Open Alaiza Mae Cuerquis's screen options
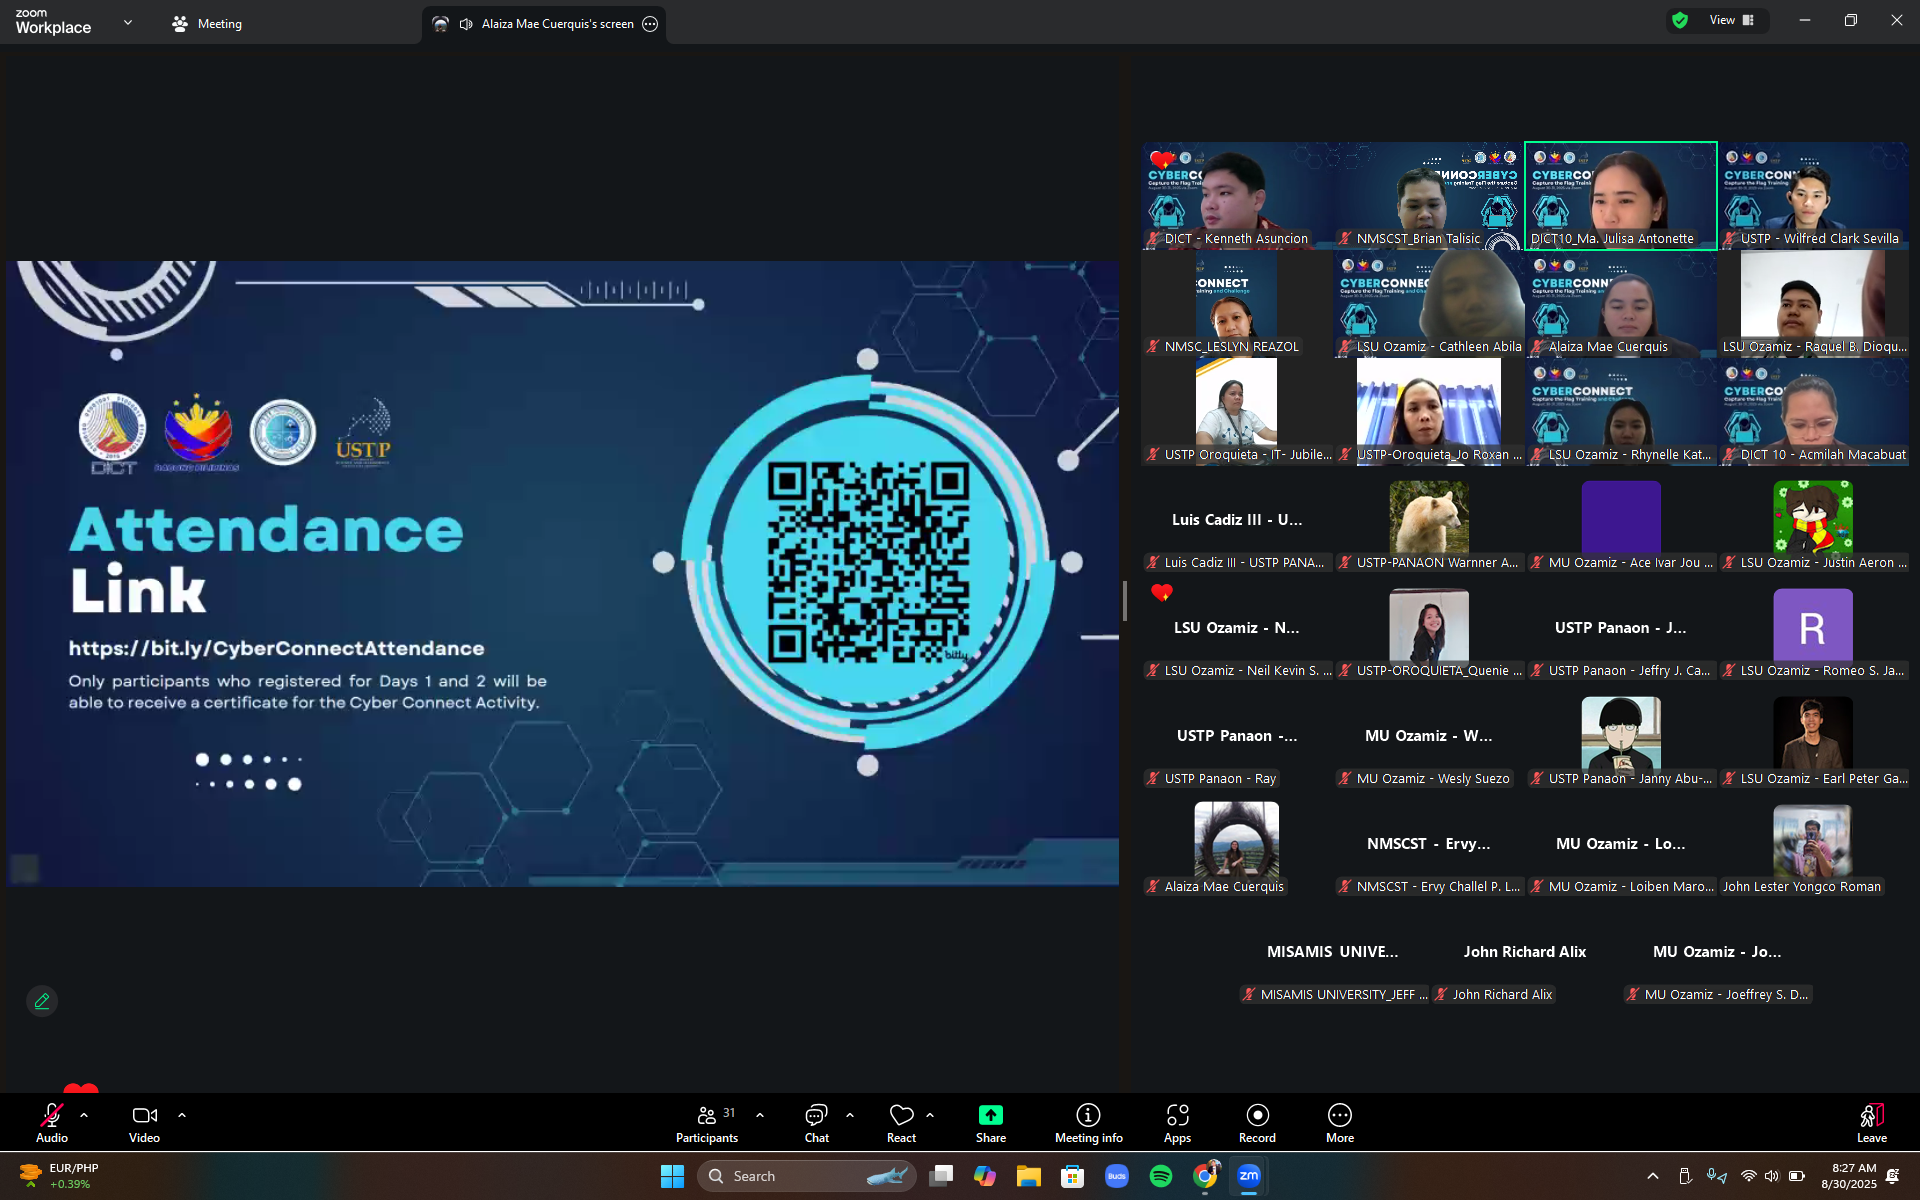The image size is (1920, 1200). (650, 24)
